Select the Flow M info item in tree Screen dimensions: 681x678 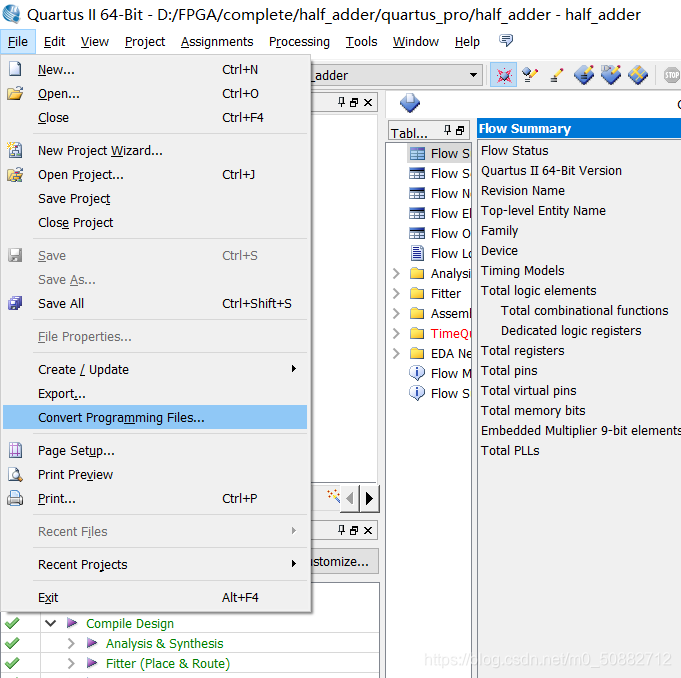pos(440,373)
